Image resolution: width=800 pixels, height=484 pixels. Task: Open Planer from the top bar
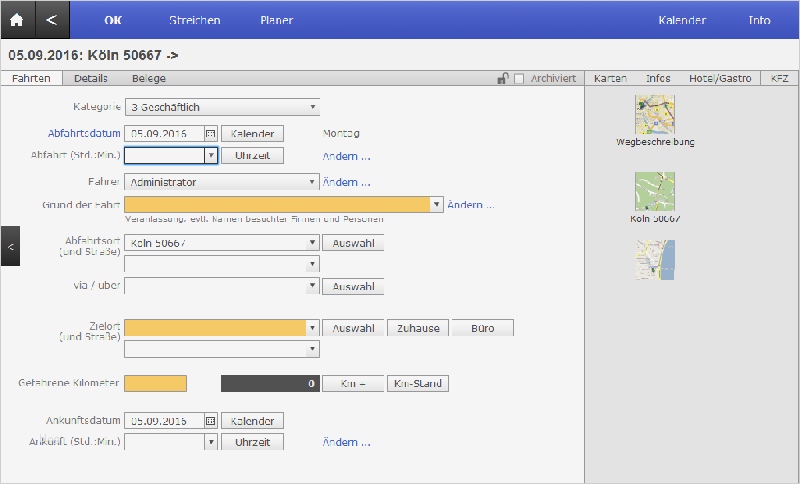[x=277, y=20]
